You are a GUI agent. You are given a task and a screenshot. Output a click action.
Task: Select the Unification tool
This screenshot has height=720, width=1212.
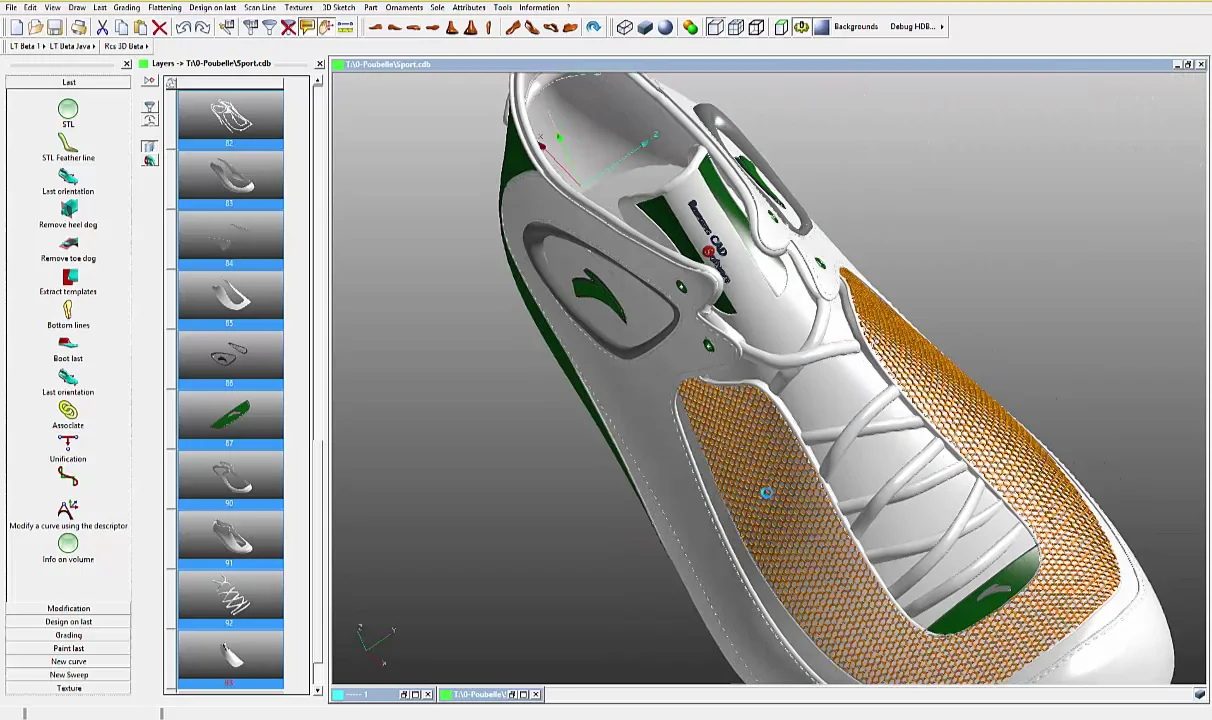click(x=68, y=449)
